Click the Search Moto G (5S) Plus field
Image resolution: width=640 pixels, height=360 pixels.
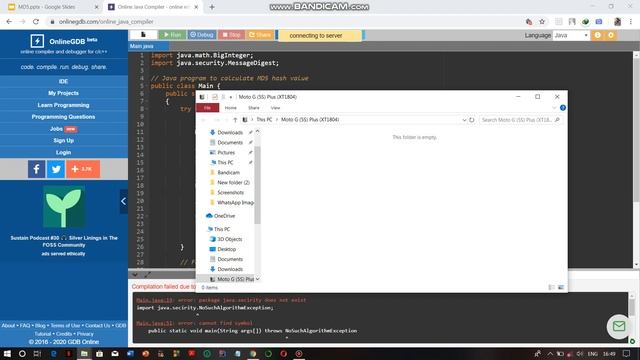[520, 120]
